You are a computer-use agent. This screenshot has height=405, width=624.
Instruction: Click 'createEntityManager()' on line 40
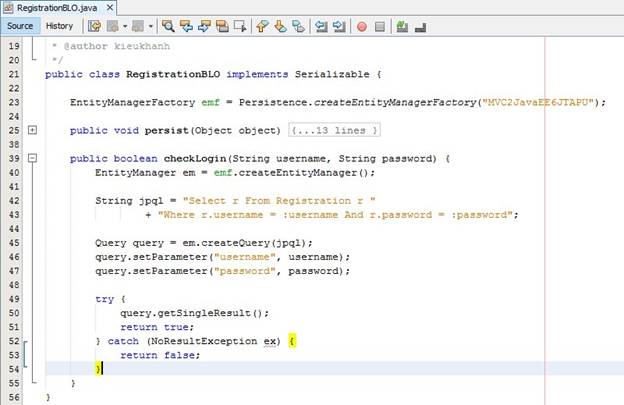[x=306, y=173]
